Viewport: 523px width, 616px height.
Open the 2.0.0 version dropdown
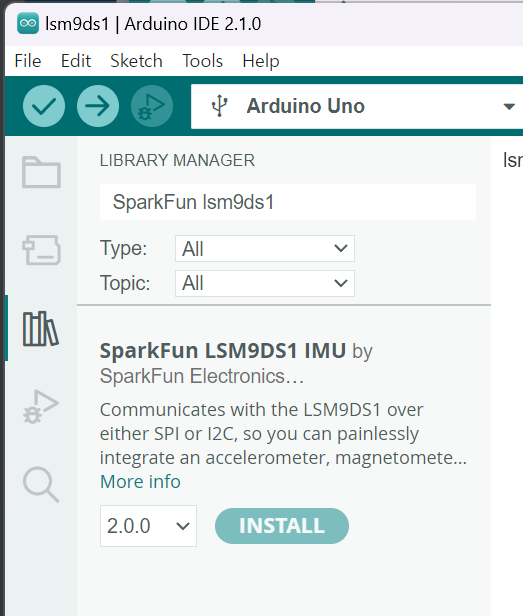click(x=148, y=526)
